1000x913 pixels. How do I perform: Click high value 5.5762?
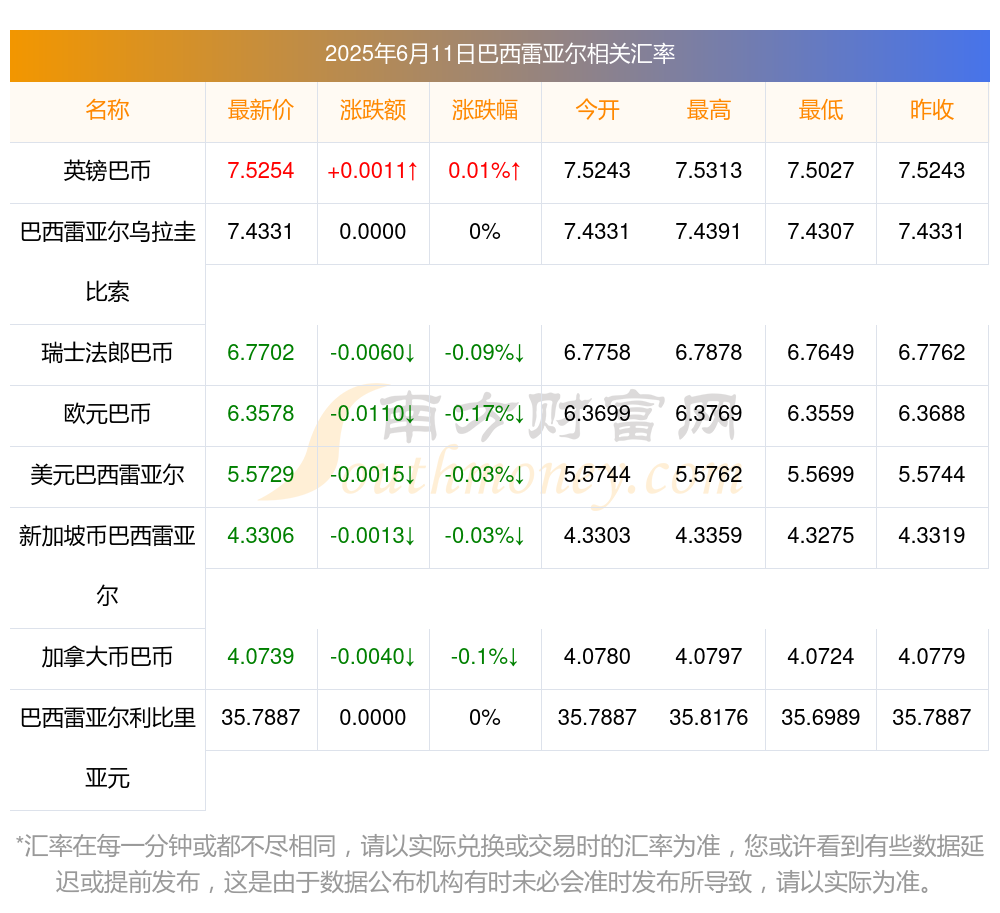(709, 475)
